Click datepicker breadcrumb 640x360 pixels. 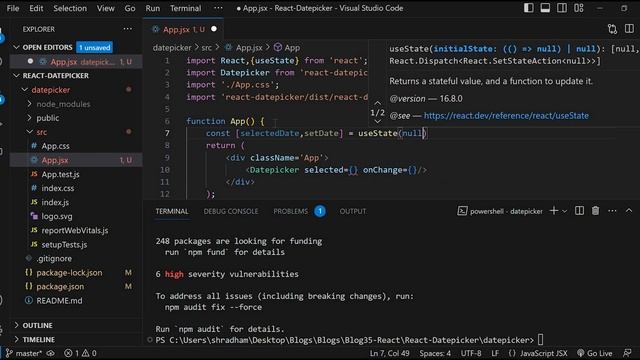pyautogui.click(x=172, y=48)
